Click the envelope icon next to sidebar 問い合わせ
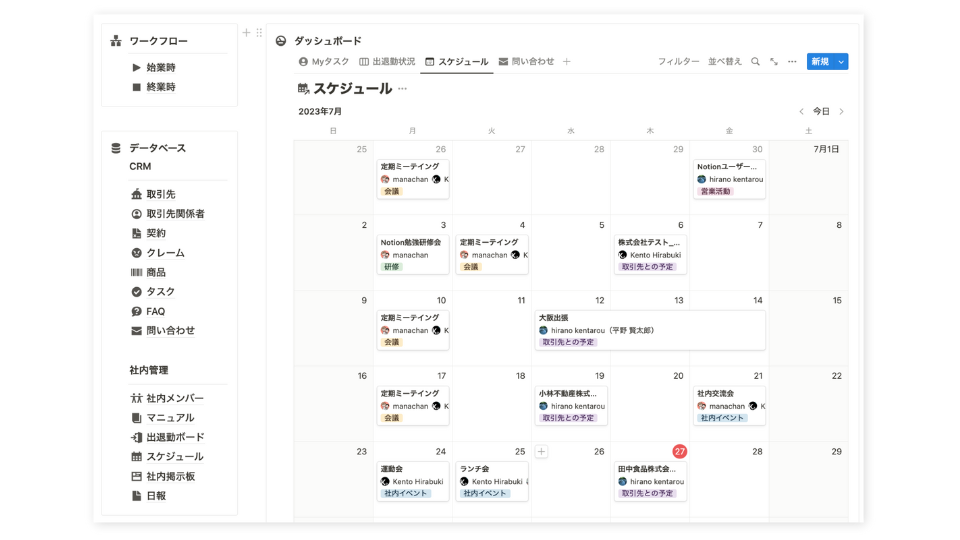The height and width of the screenshot is (540, 960). (x=136, y=331)
